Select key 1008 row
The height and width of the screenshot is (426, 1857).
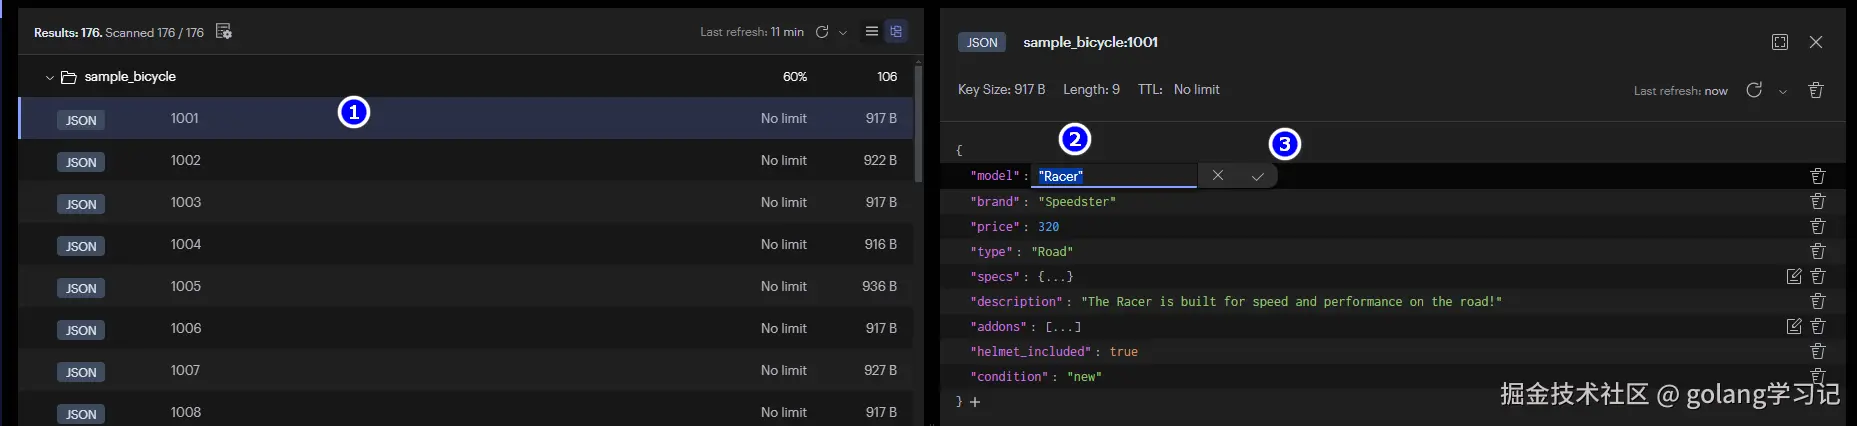465,409
